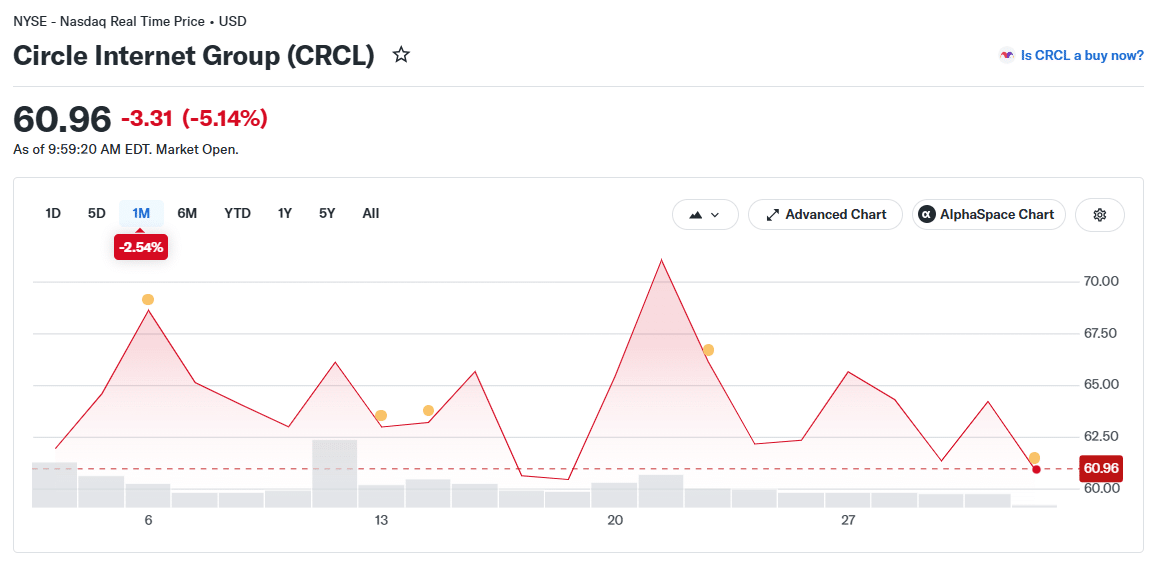Click the event marker near 67.50 after the peak

tap(708, 350)
